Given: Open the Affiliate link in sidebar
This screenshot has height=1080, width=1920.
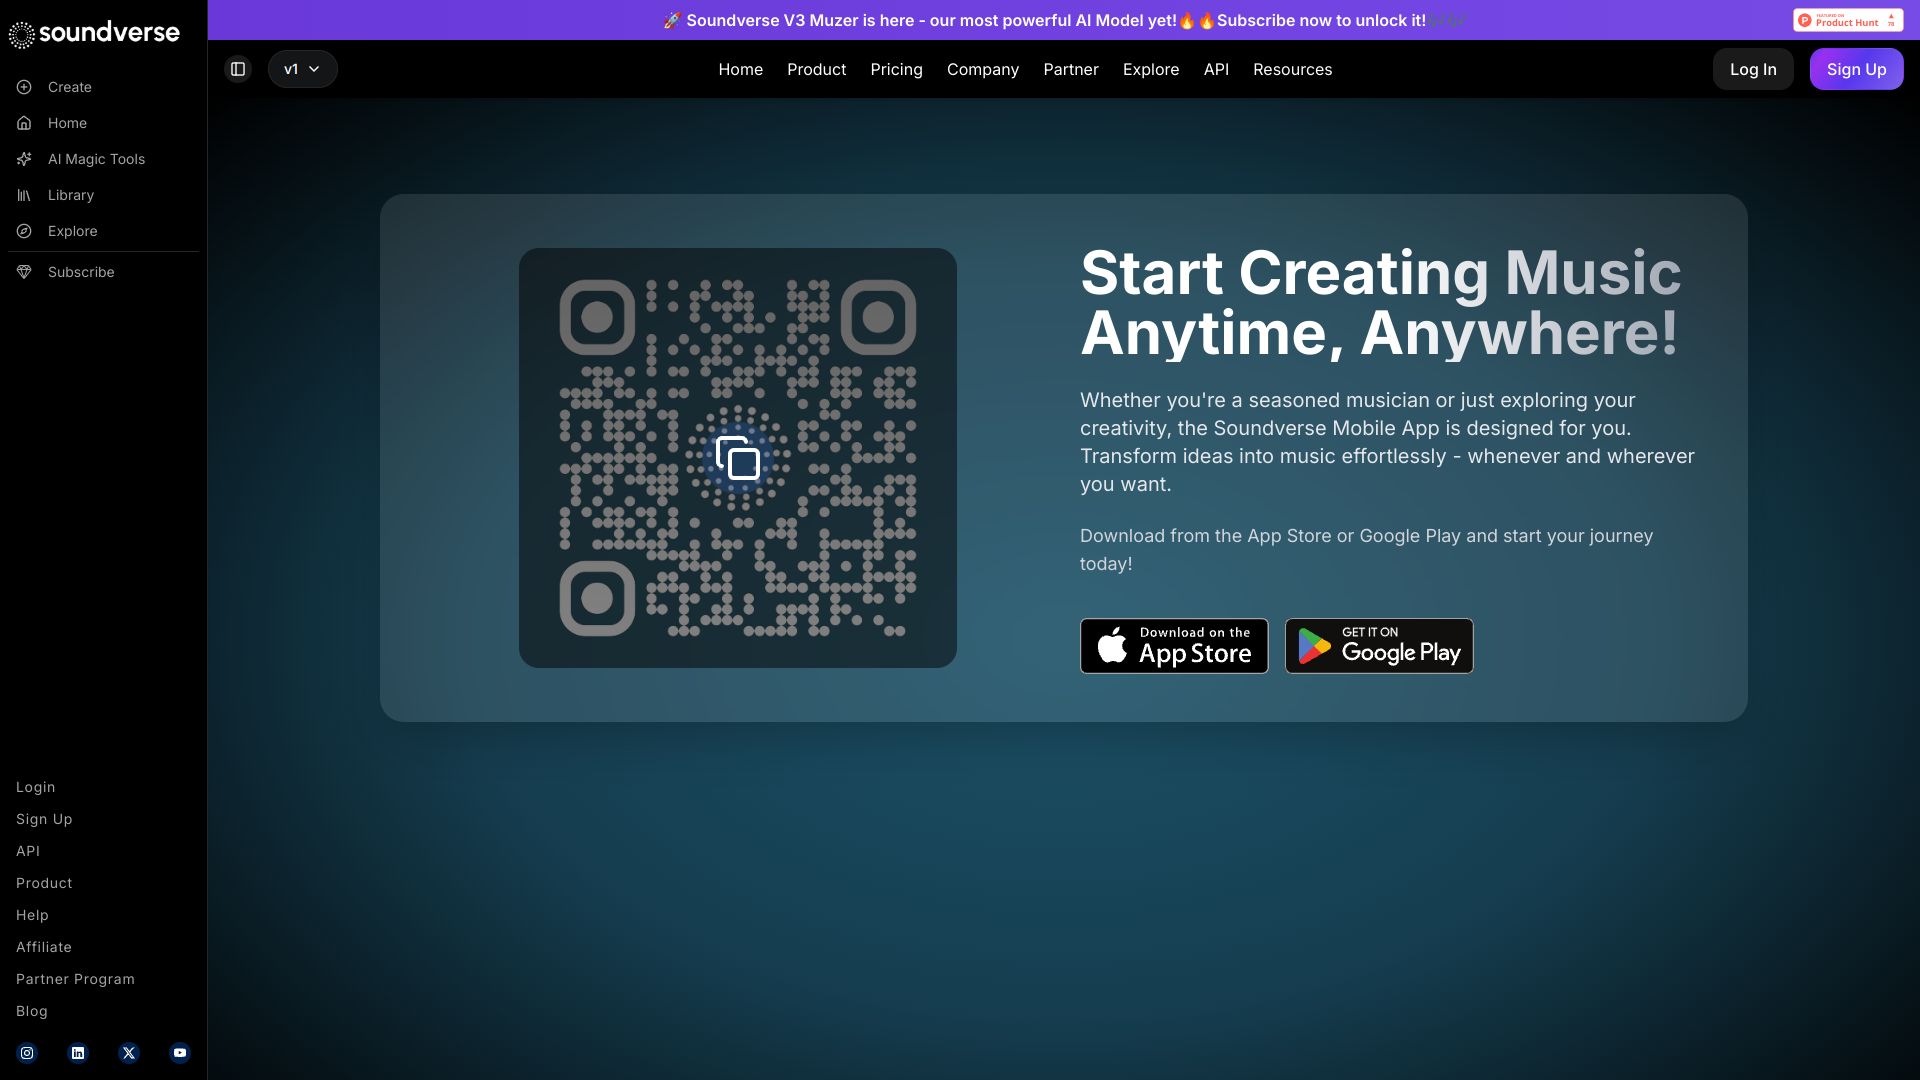Looking at the screenshot, I should pos(43,947).
